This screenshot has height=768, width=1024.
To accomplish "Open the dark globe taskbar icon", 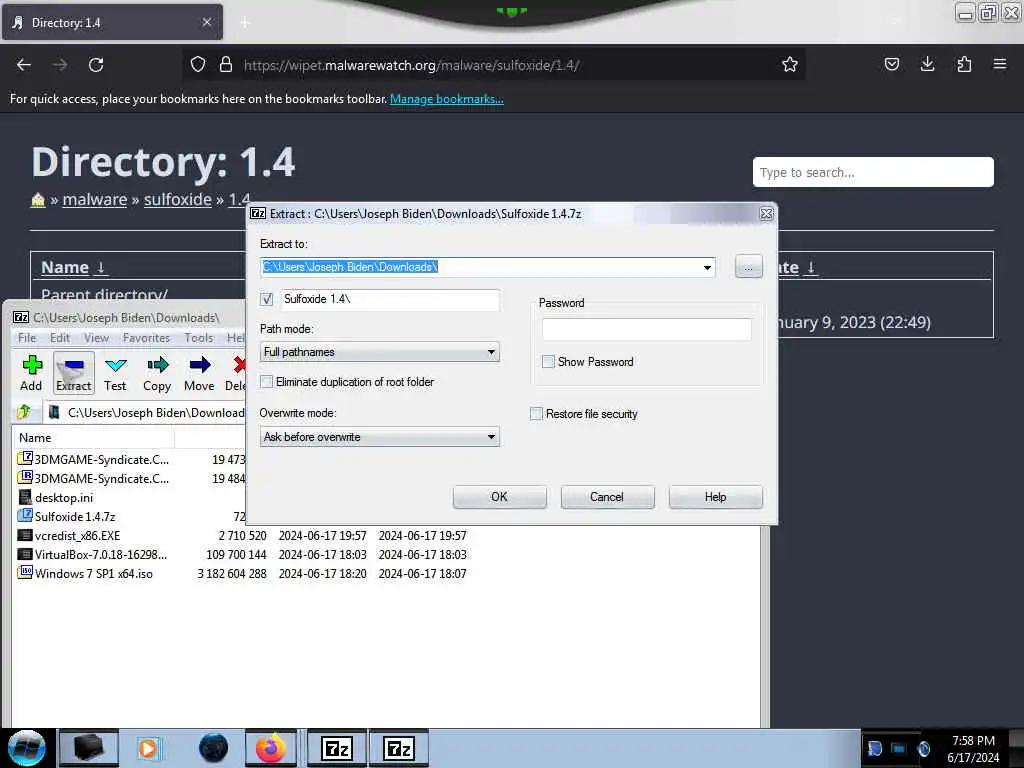I will 213,748.
